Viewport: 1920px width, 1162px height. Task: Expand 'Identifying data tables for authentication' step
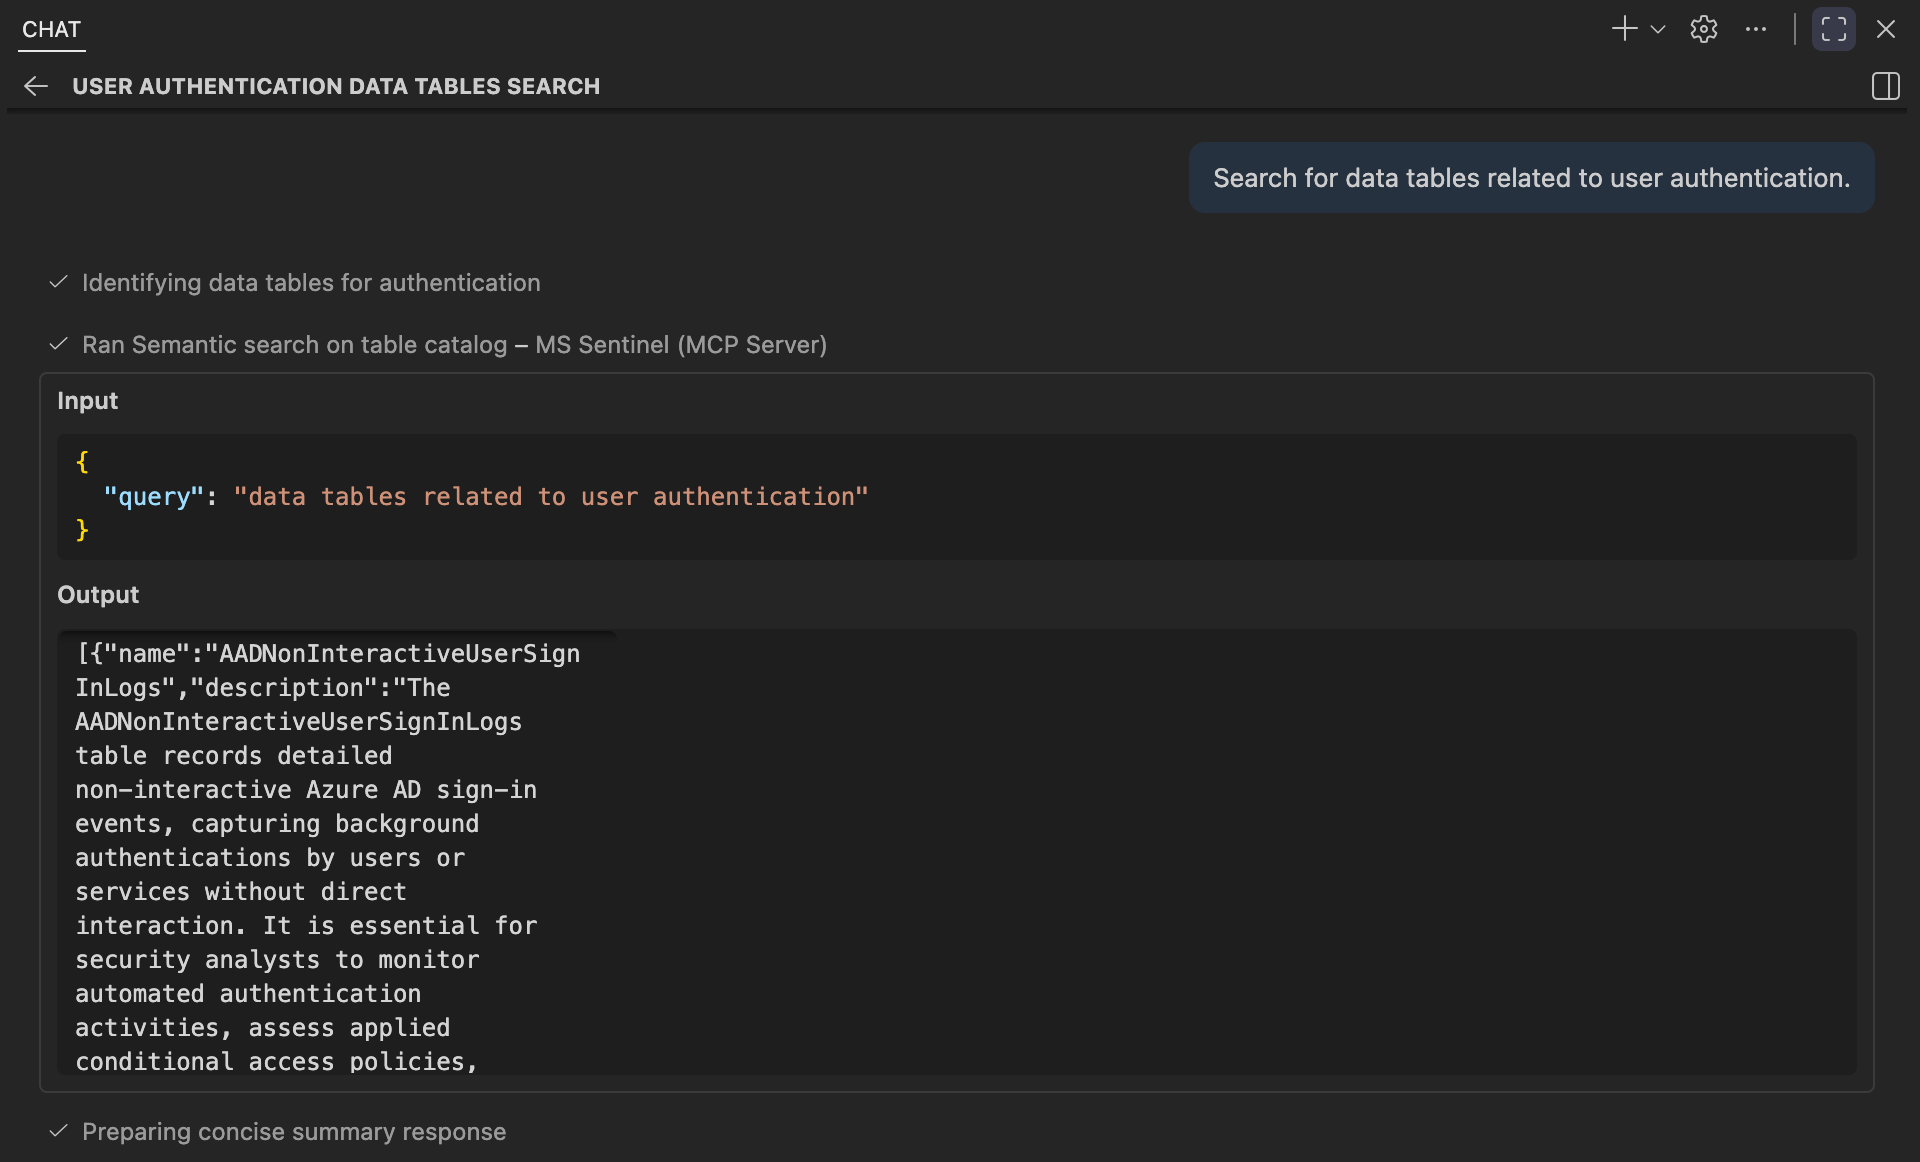click(x=311, y=283)
